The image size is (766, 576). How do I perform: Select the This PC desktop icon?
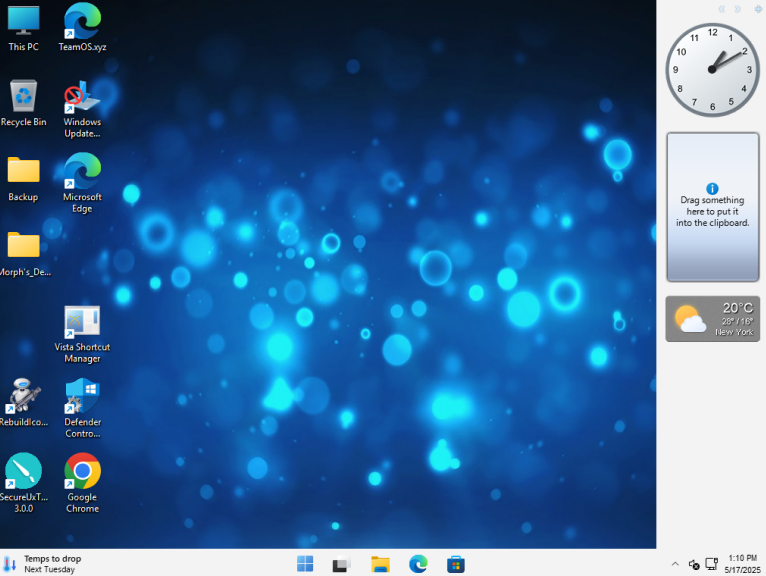23,27
